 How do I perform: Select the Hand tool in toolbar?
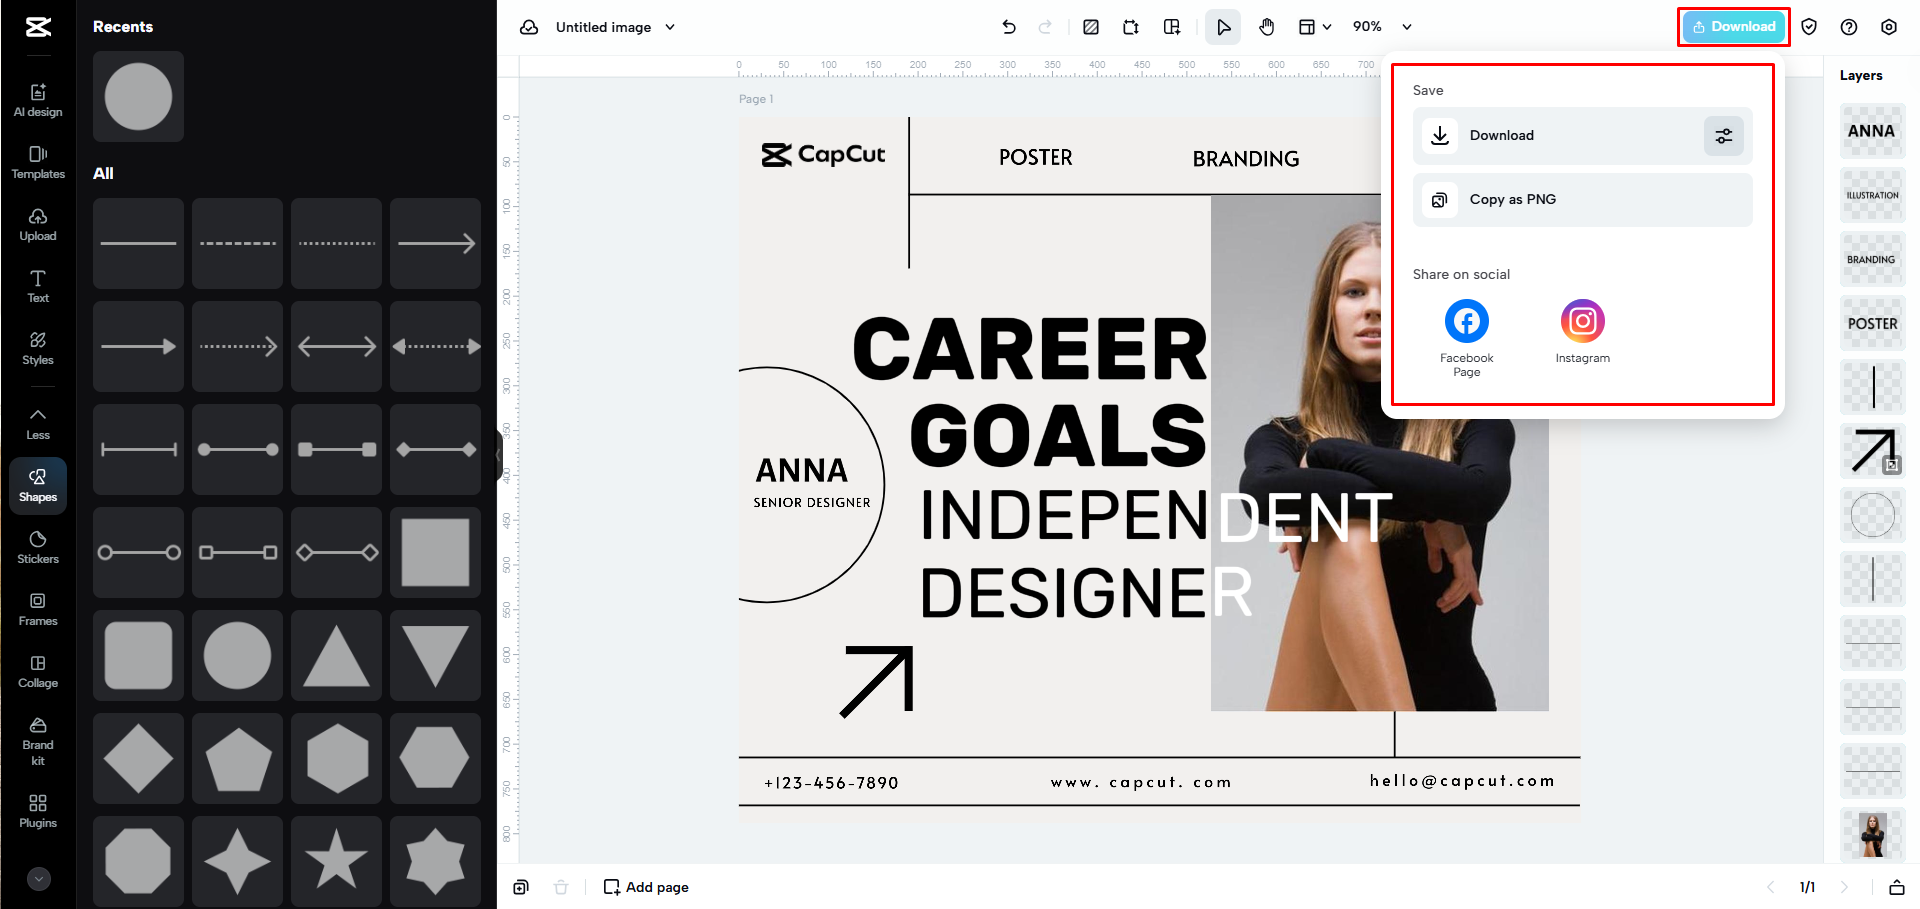[1266, 27]
